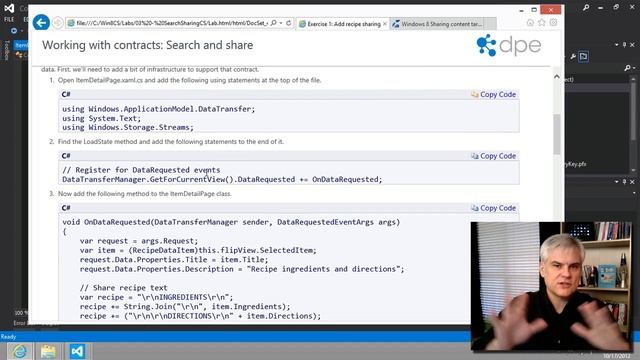
Task: Open a new browser tab
Action: [x=491, y=24]
